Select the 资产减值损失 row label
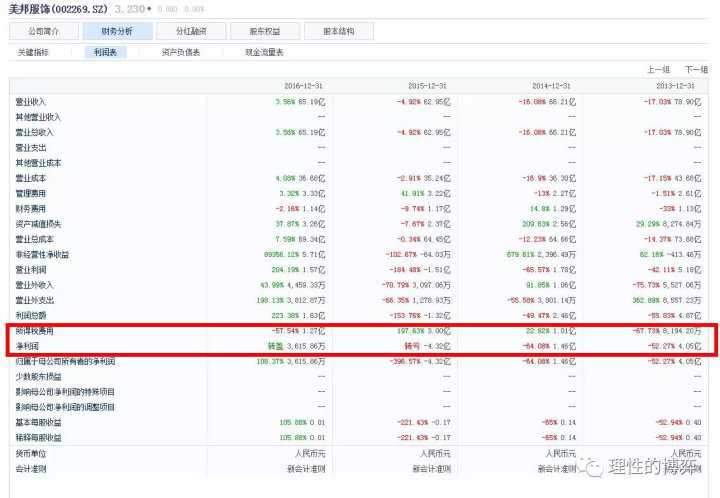 [38, 224]
